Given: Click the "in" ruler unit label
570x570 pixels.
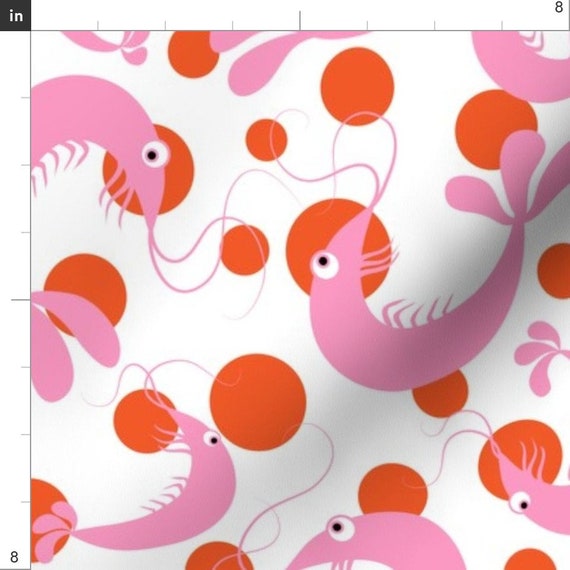Looking at the screenshot, I should (15, 15).
